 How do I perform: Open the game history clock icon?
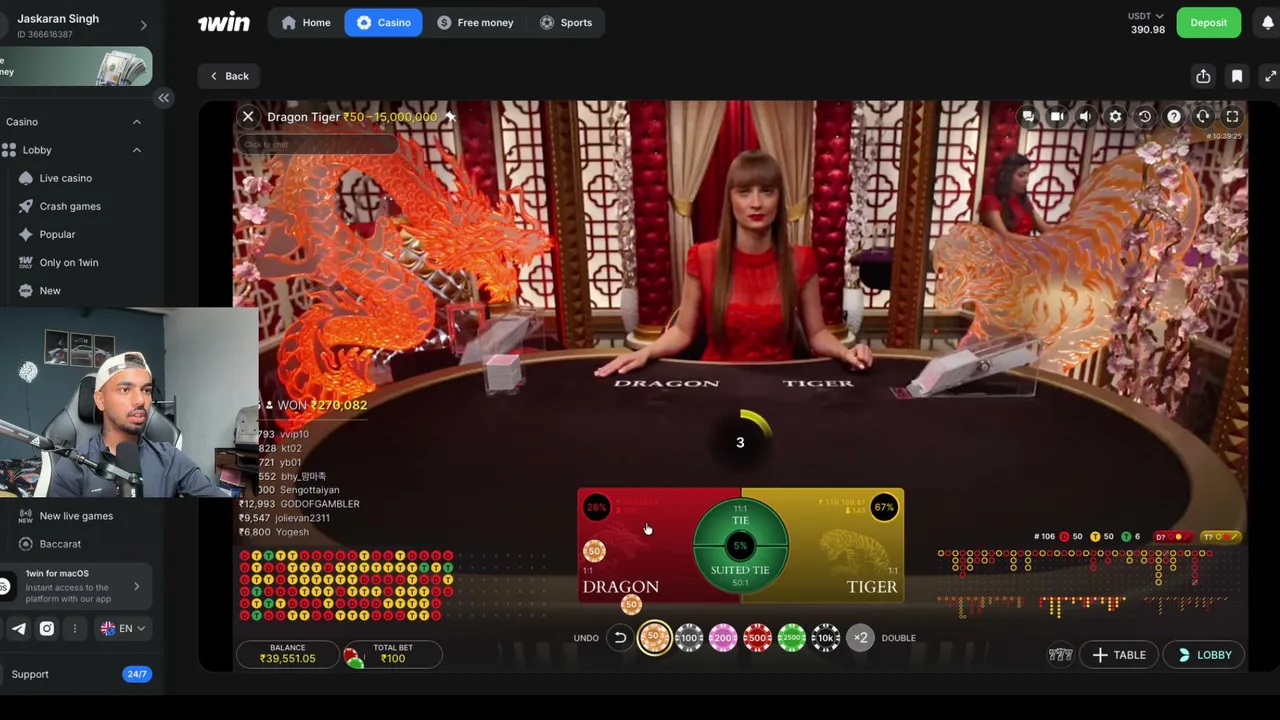(1145, 117)
